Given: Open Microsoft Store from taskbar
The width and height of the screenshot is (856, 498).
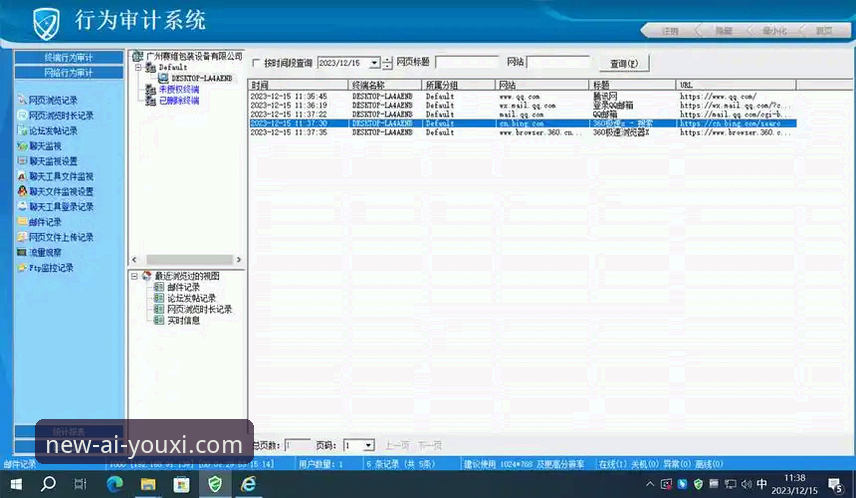Looking at the screenshot, I should 181,484.
